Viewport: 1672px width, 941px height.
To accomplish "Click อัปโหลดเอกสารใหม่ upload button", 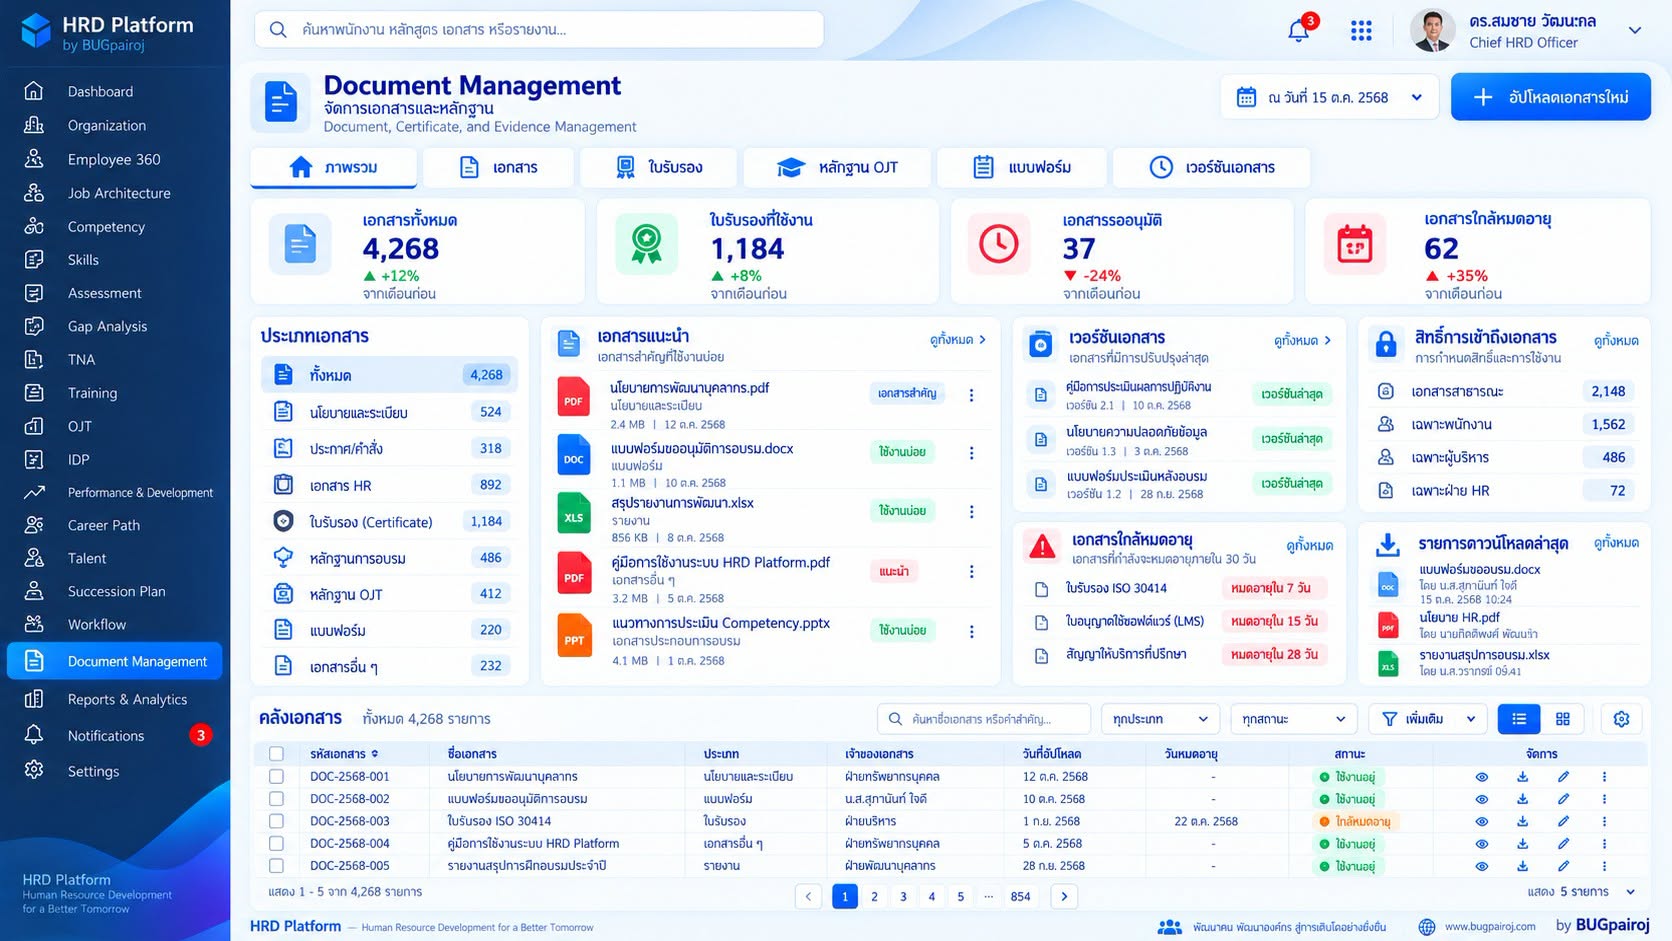I will 1550,97.
